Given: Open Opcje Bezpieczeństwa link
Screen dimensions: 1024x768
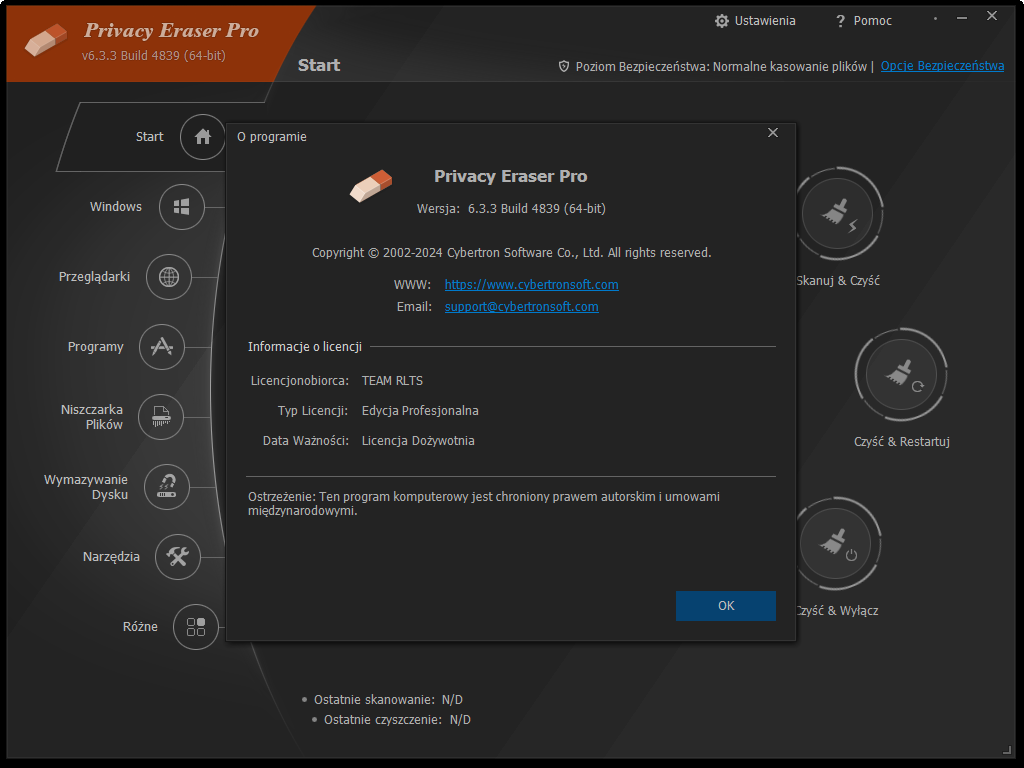Looking at the screenshot, I should pos(942,66).
